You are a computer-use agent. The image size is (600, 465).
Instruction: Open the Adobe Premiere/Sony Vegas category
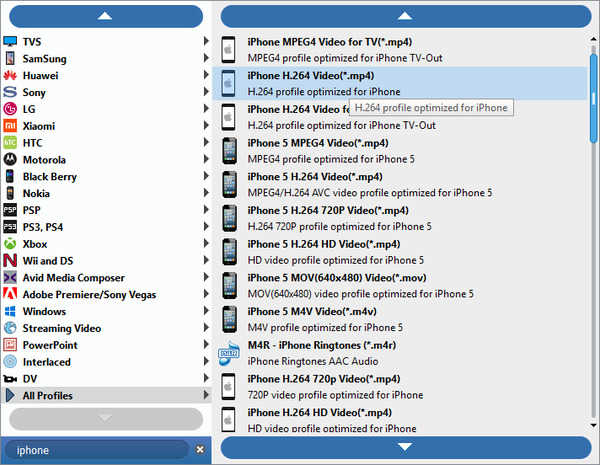tap(106, 294)
